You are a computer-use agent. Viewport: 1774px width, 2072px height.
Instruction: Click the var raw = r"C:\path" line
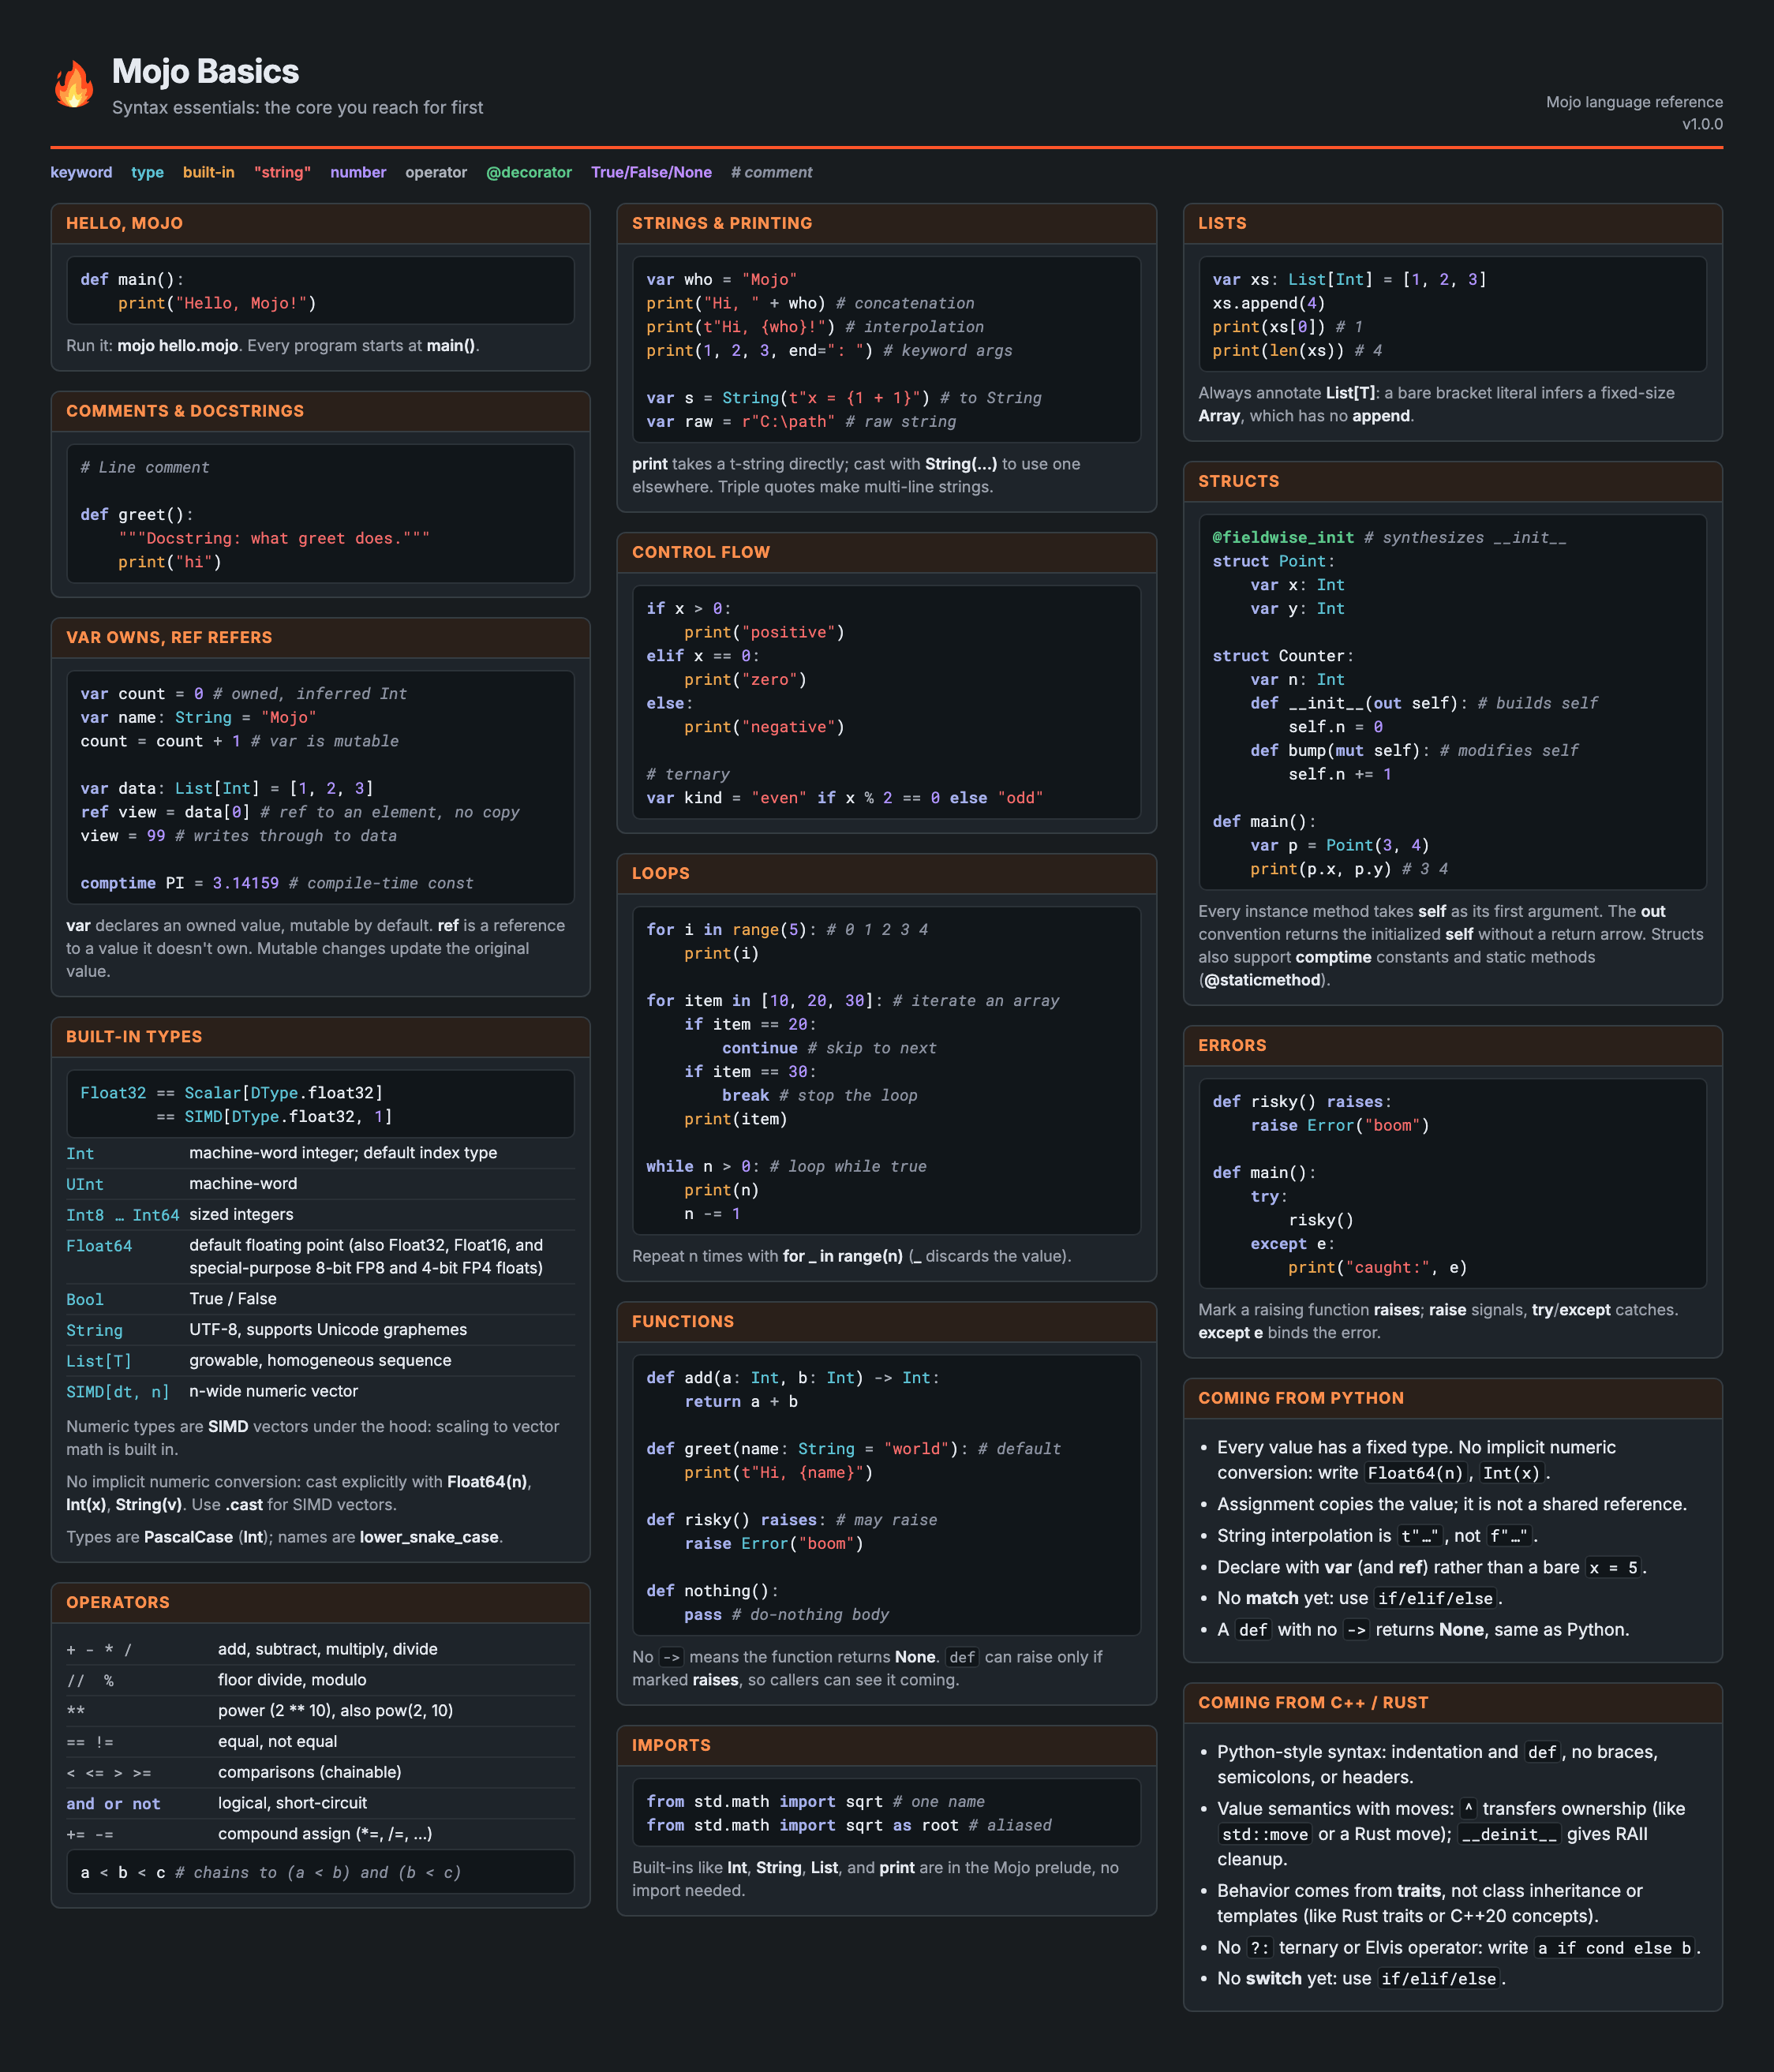801,422
